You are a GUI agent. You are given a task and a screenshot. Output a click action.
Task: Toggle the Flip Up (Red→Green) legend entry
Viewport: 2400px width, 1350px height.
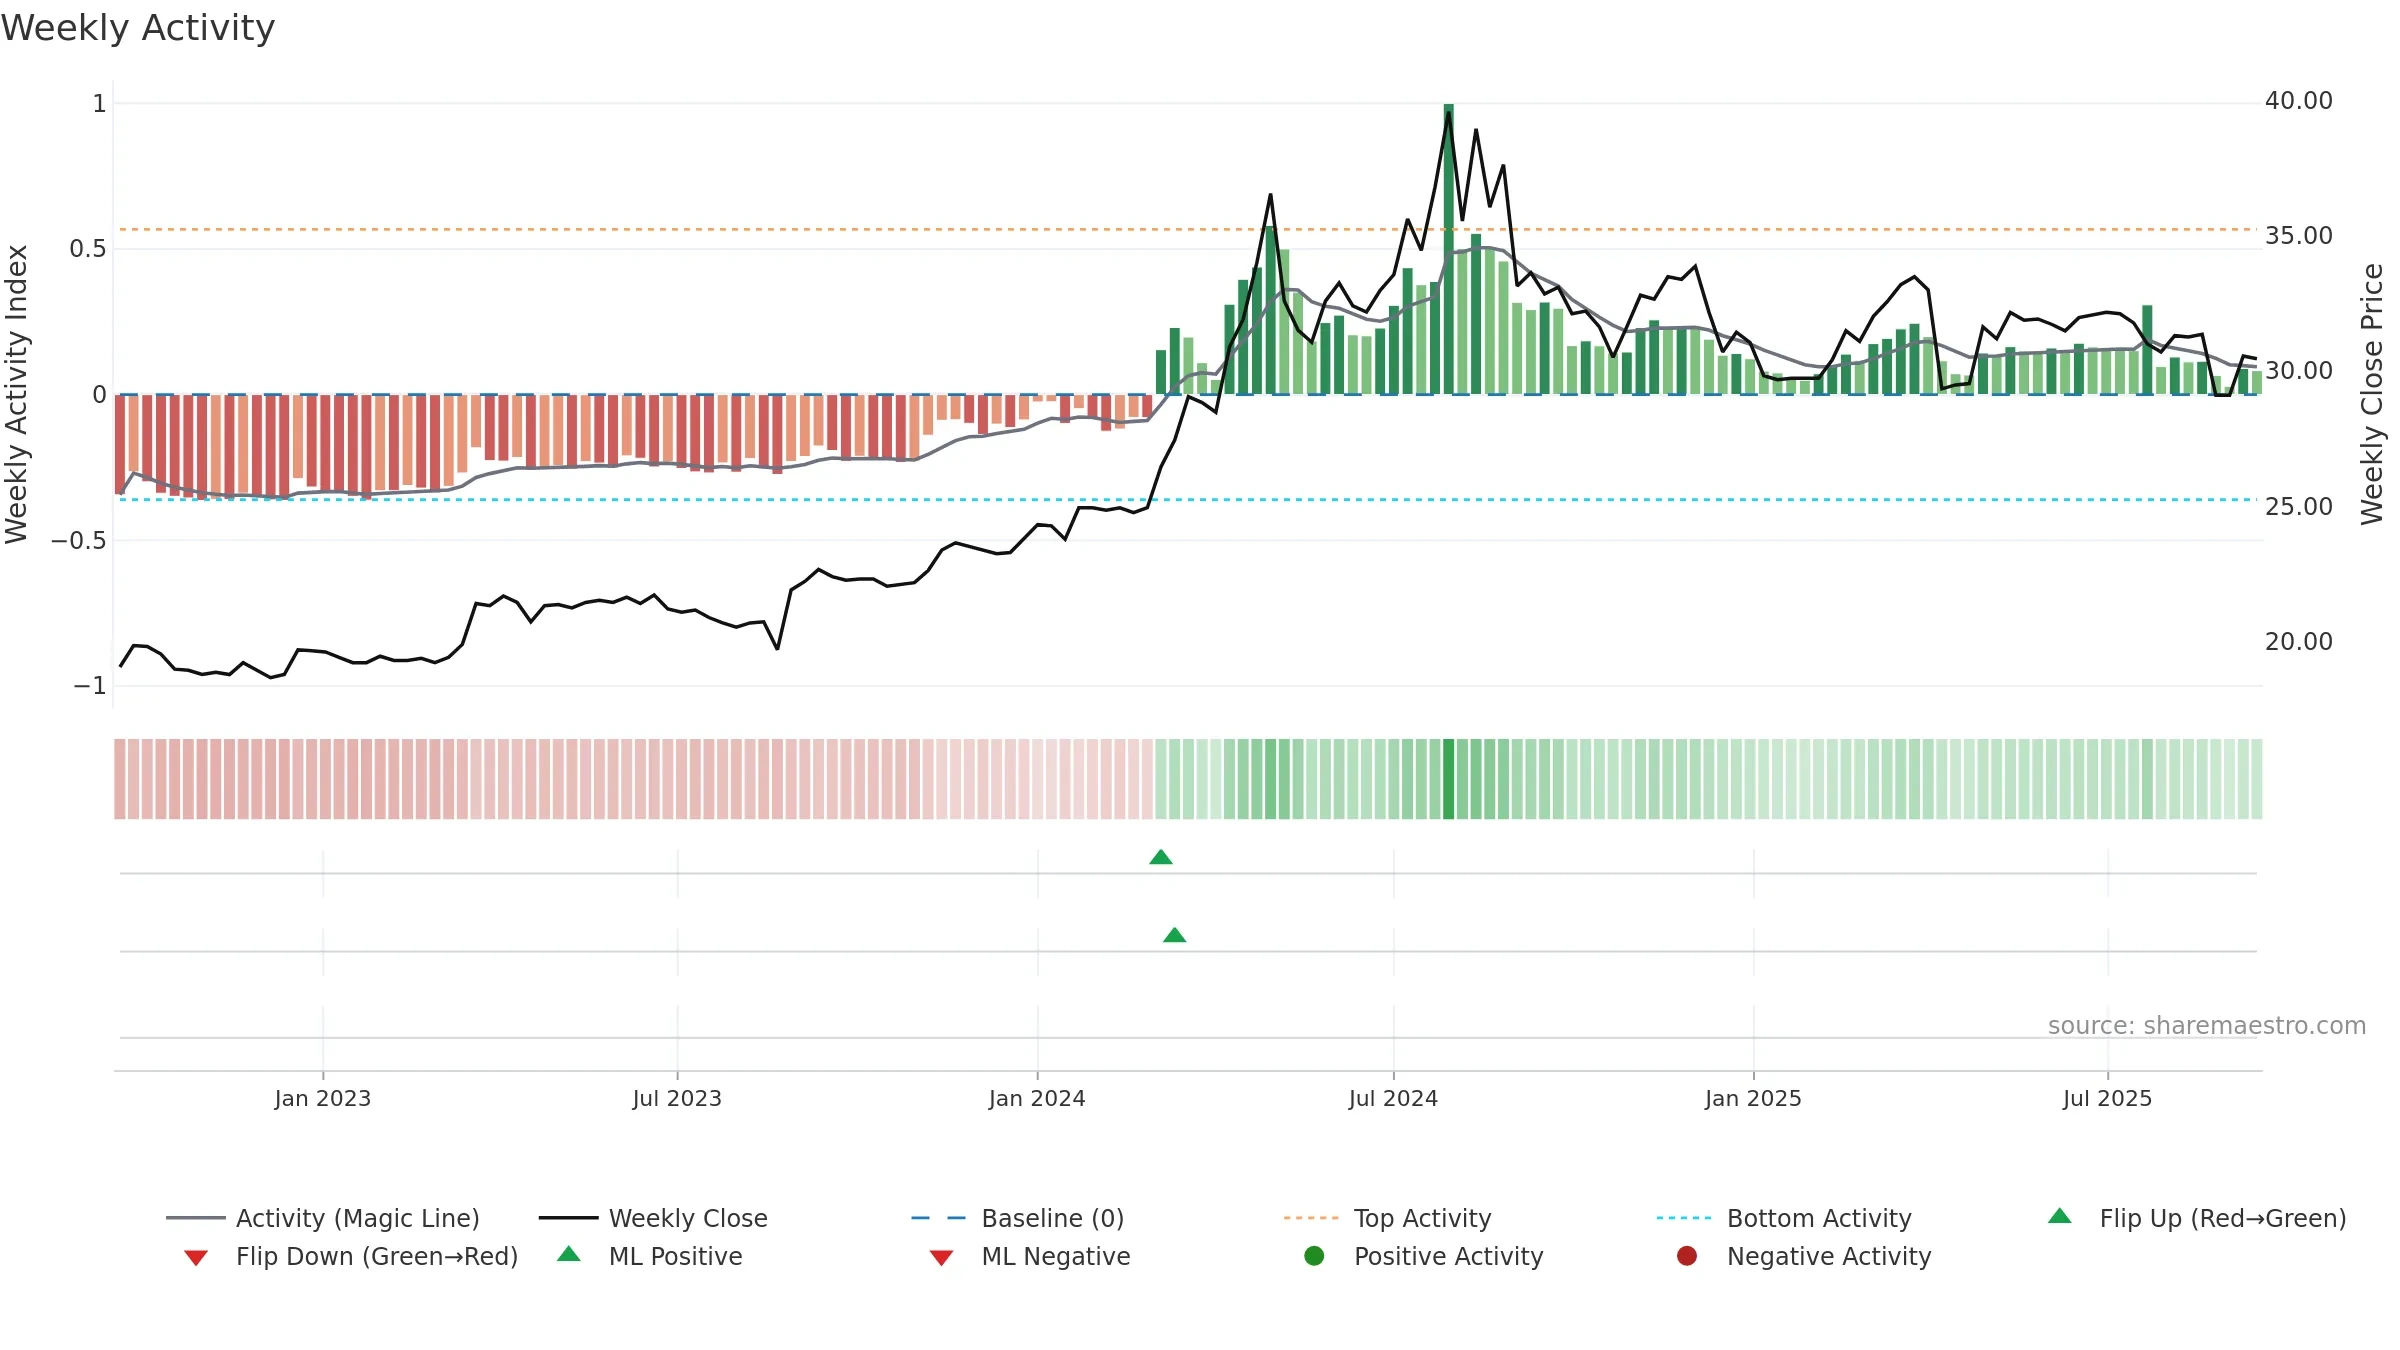(x=2196, y=1218)
